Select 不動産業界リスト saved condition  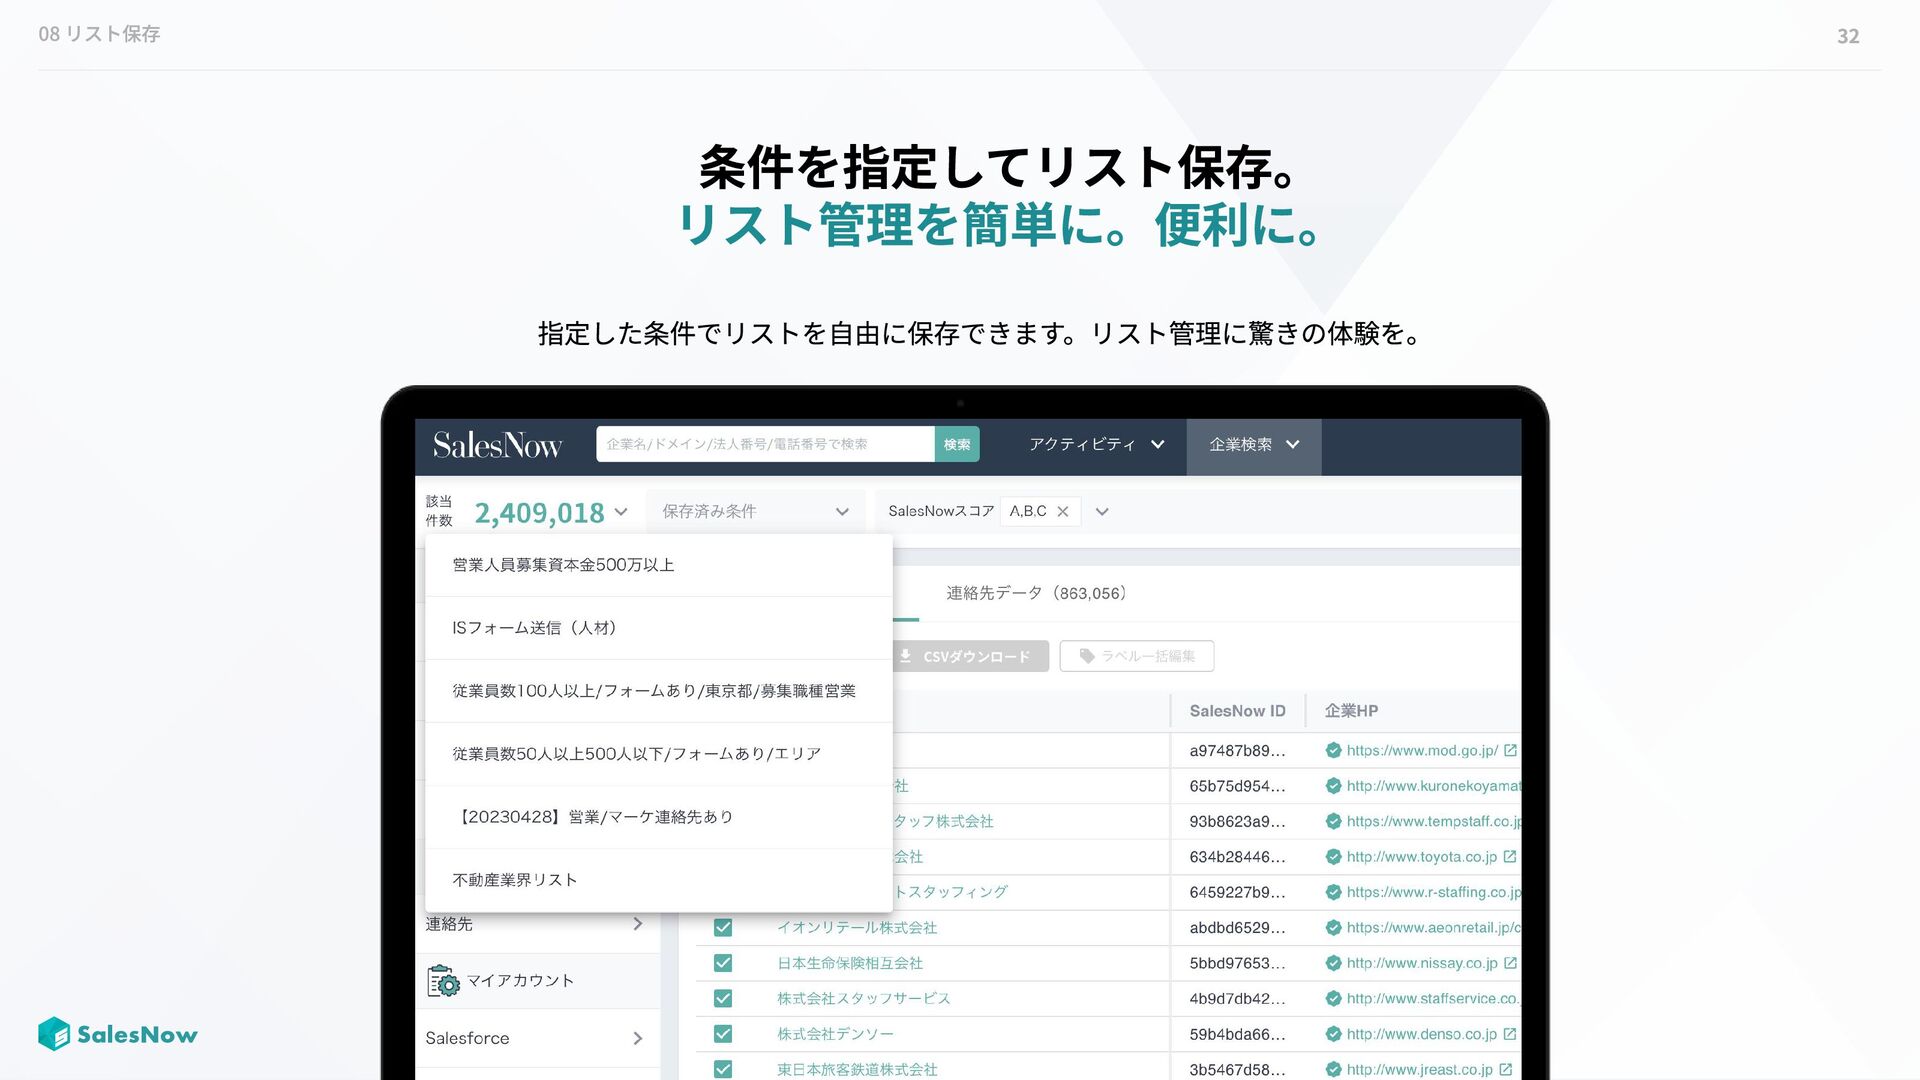point(658,880)
